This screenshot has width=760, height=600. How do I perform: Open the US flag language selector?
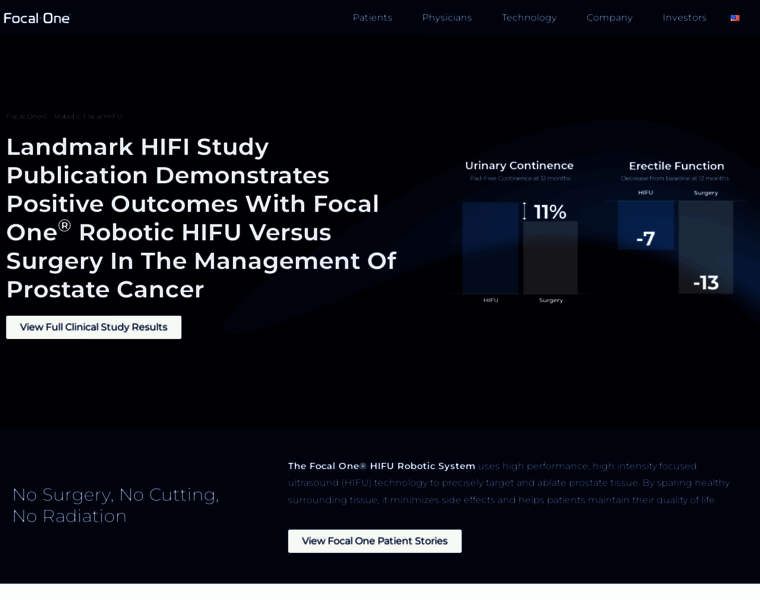pyautogui.click(x=735, y=18)
